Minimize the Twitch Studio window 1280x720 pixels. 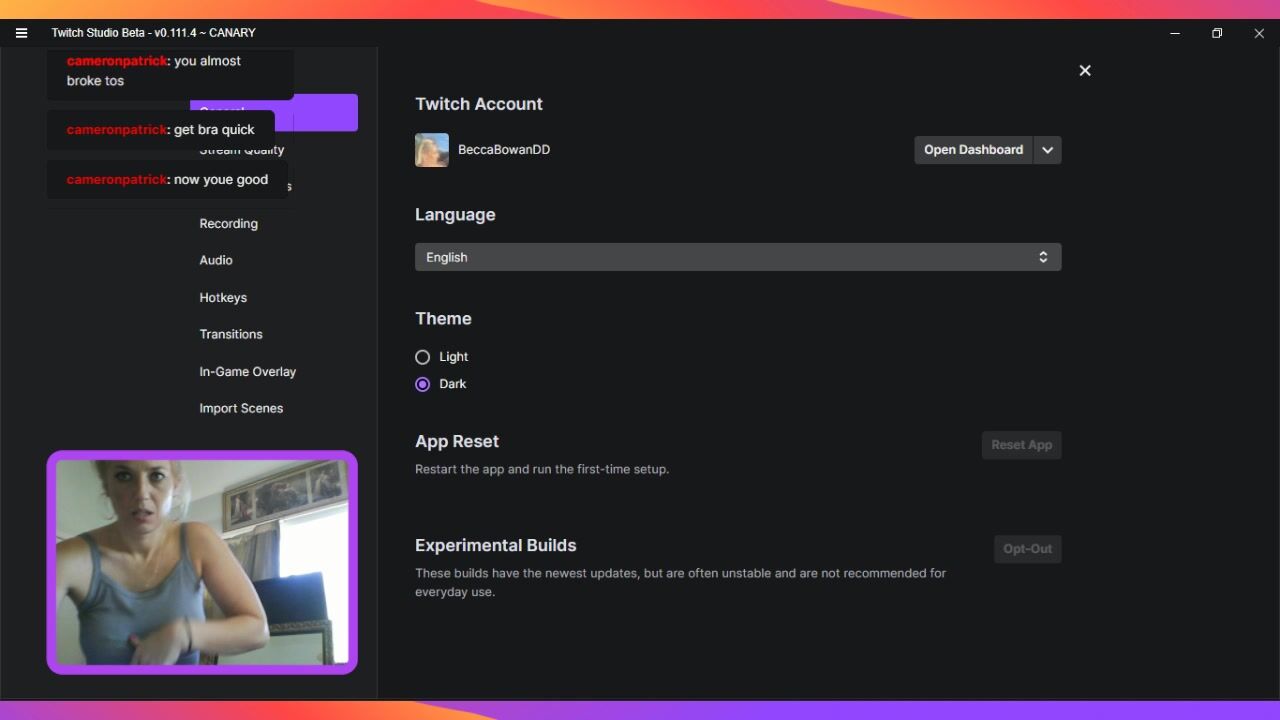coord(1175,33)
